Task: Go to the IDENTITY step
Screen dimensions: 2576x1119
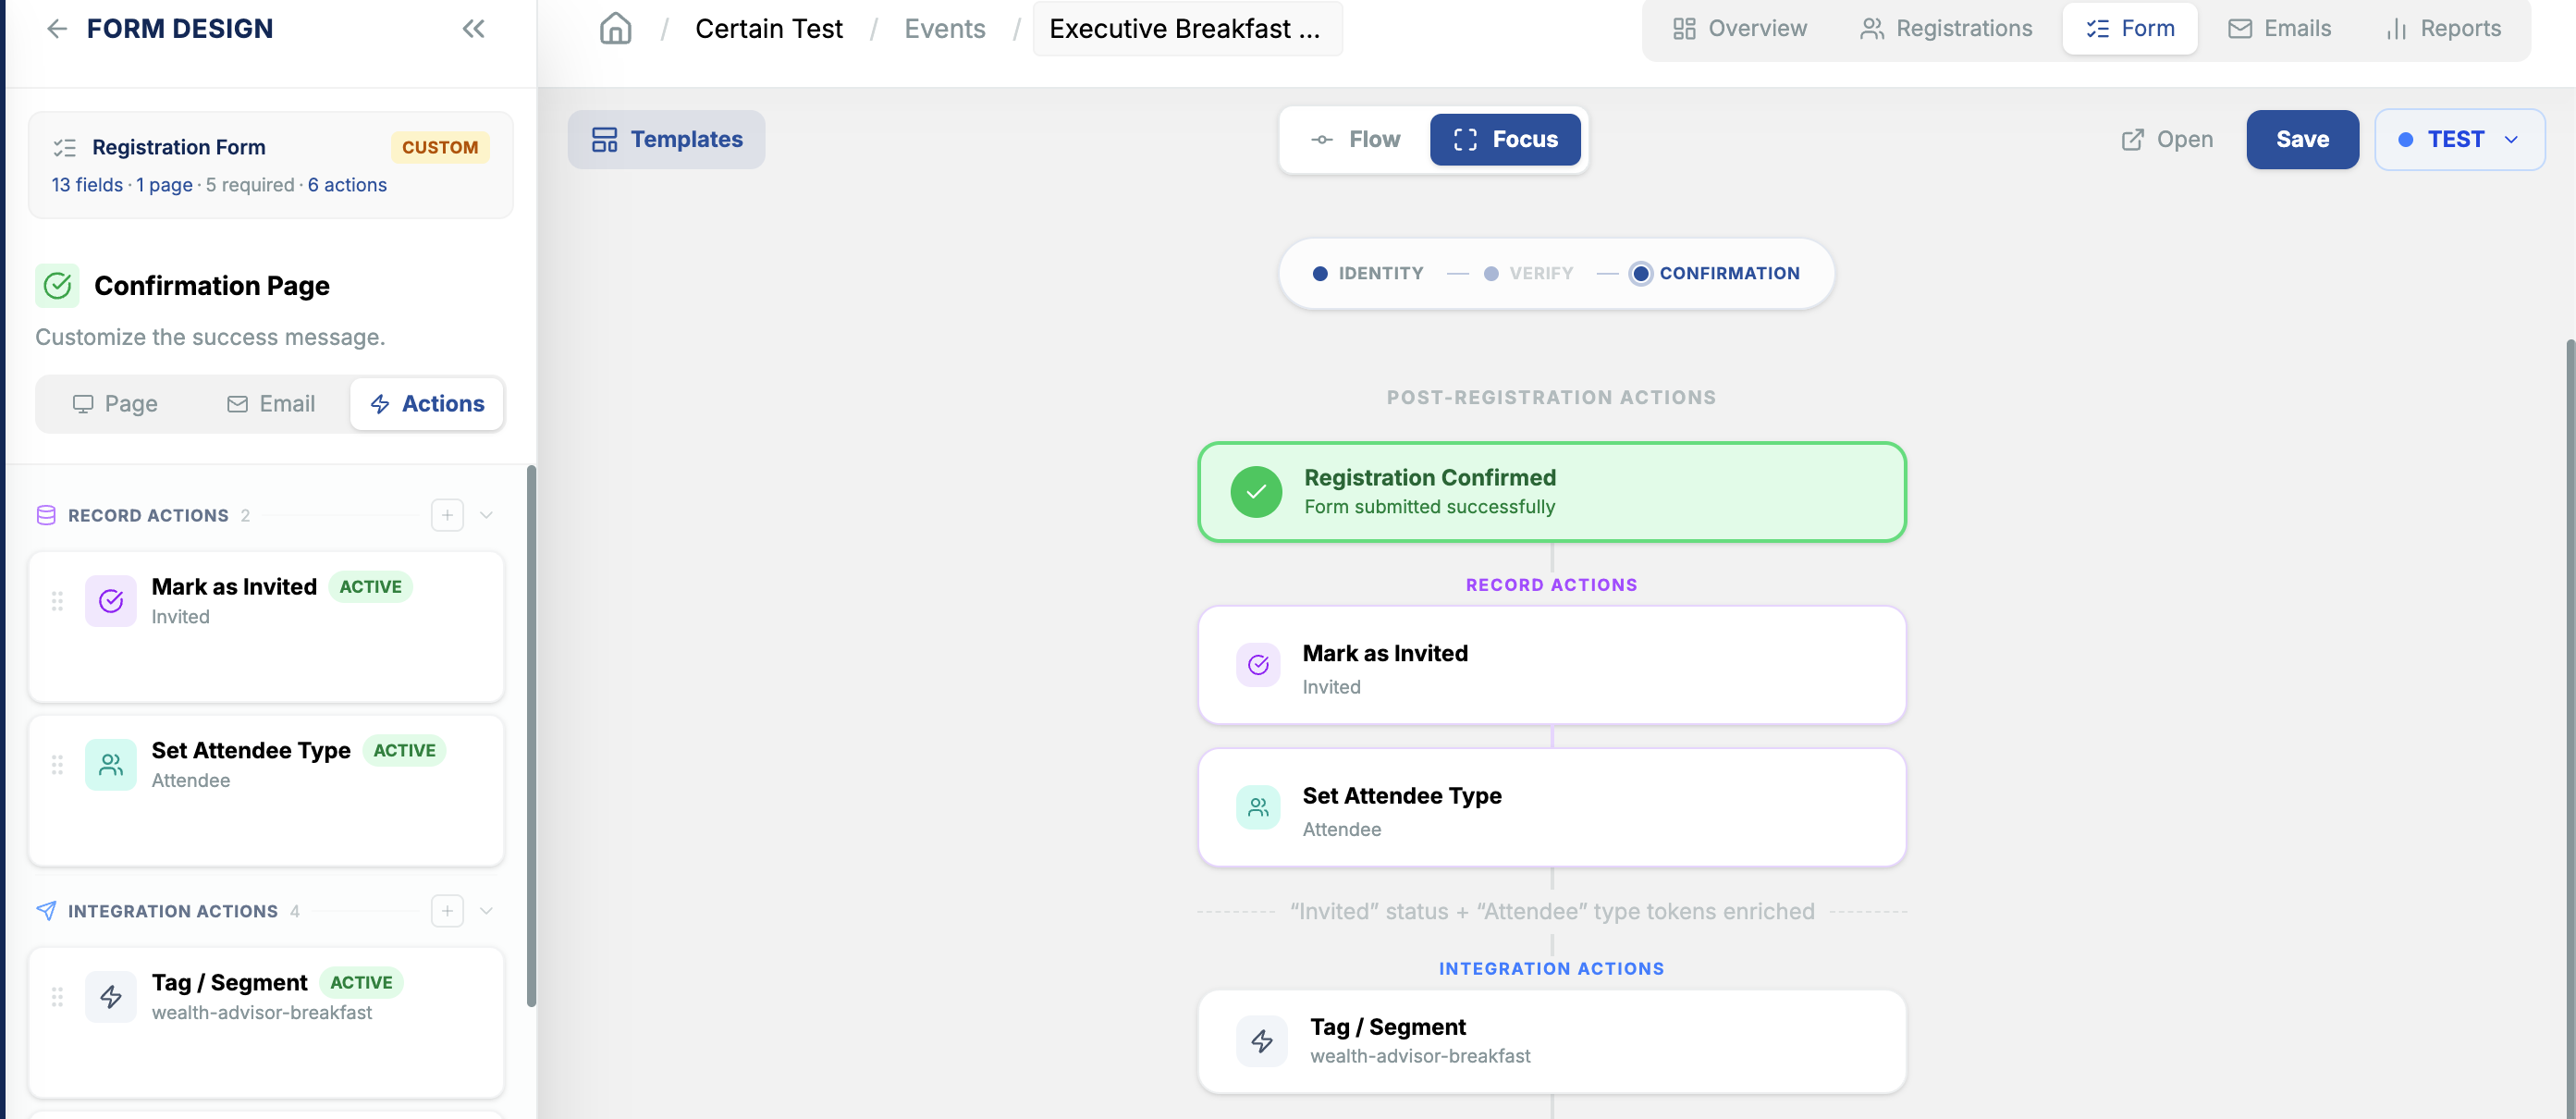Action: (x=1367, y=274)
